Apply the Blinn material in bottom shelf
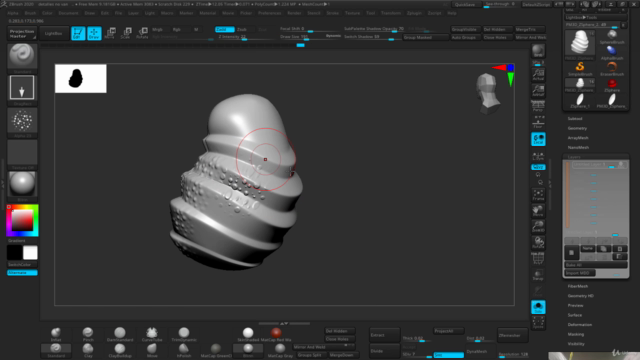The width and height of the screenshot is (640, 360). [248, 350]
